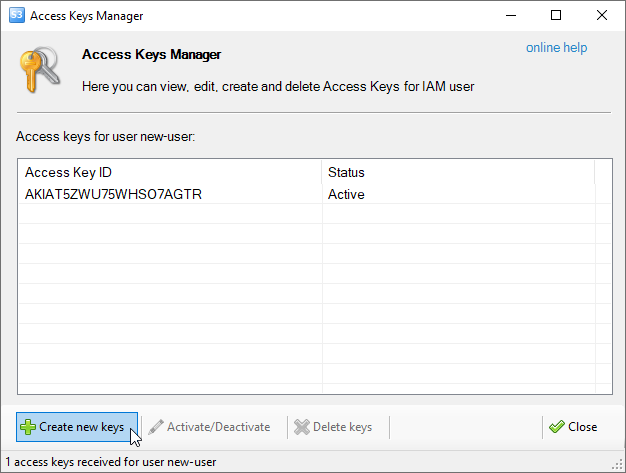Maximize the Access Keys Manager window
This screenshot has width=626, height=473.
[556, 16]
